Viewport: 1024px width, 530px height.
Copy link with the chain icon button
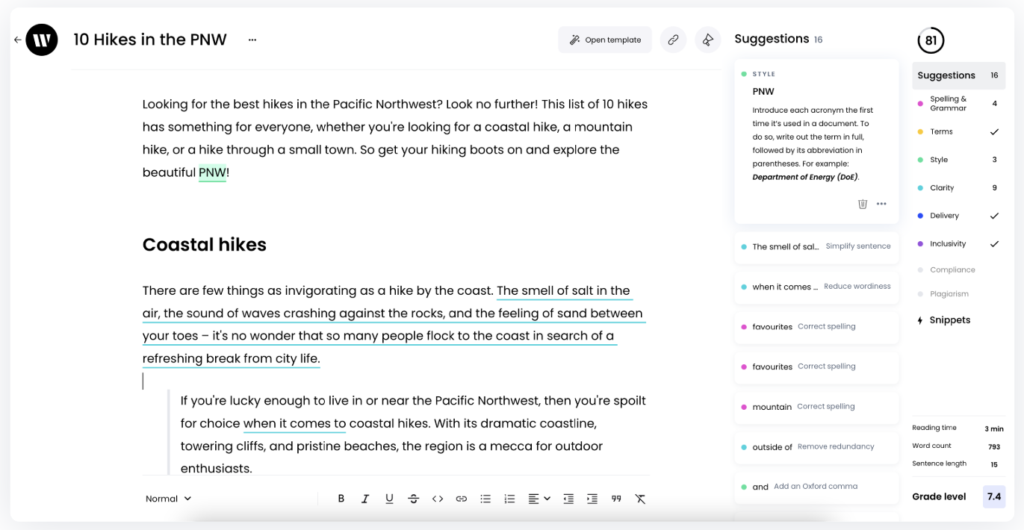coord(673,40)
